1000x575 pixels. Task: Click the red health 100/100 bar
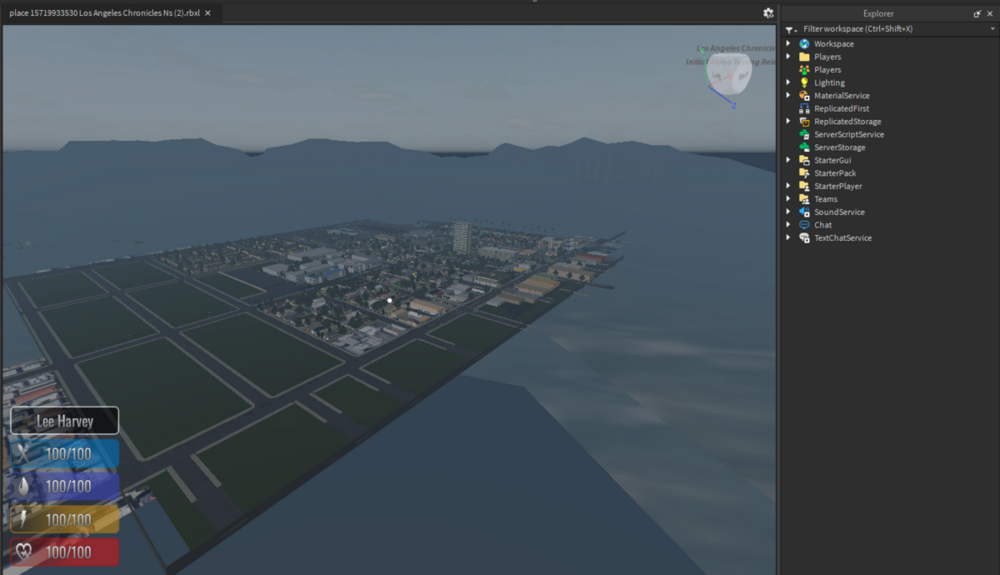[64, 552]
